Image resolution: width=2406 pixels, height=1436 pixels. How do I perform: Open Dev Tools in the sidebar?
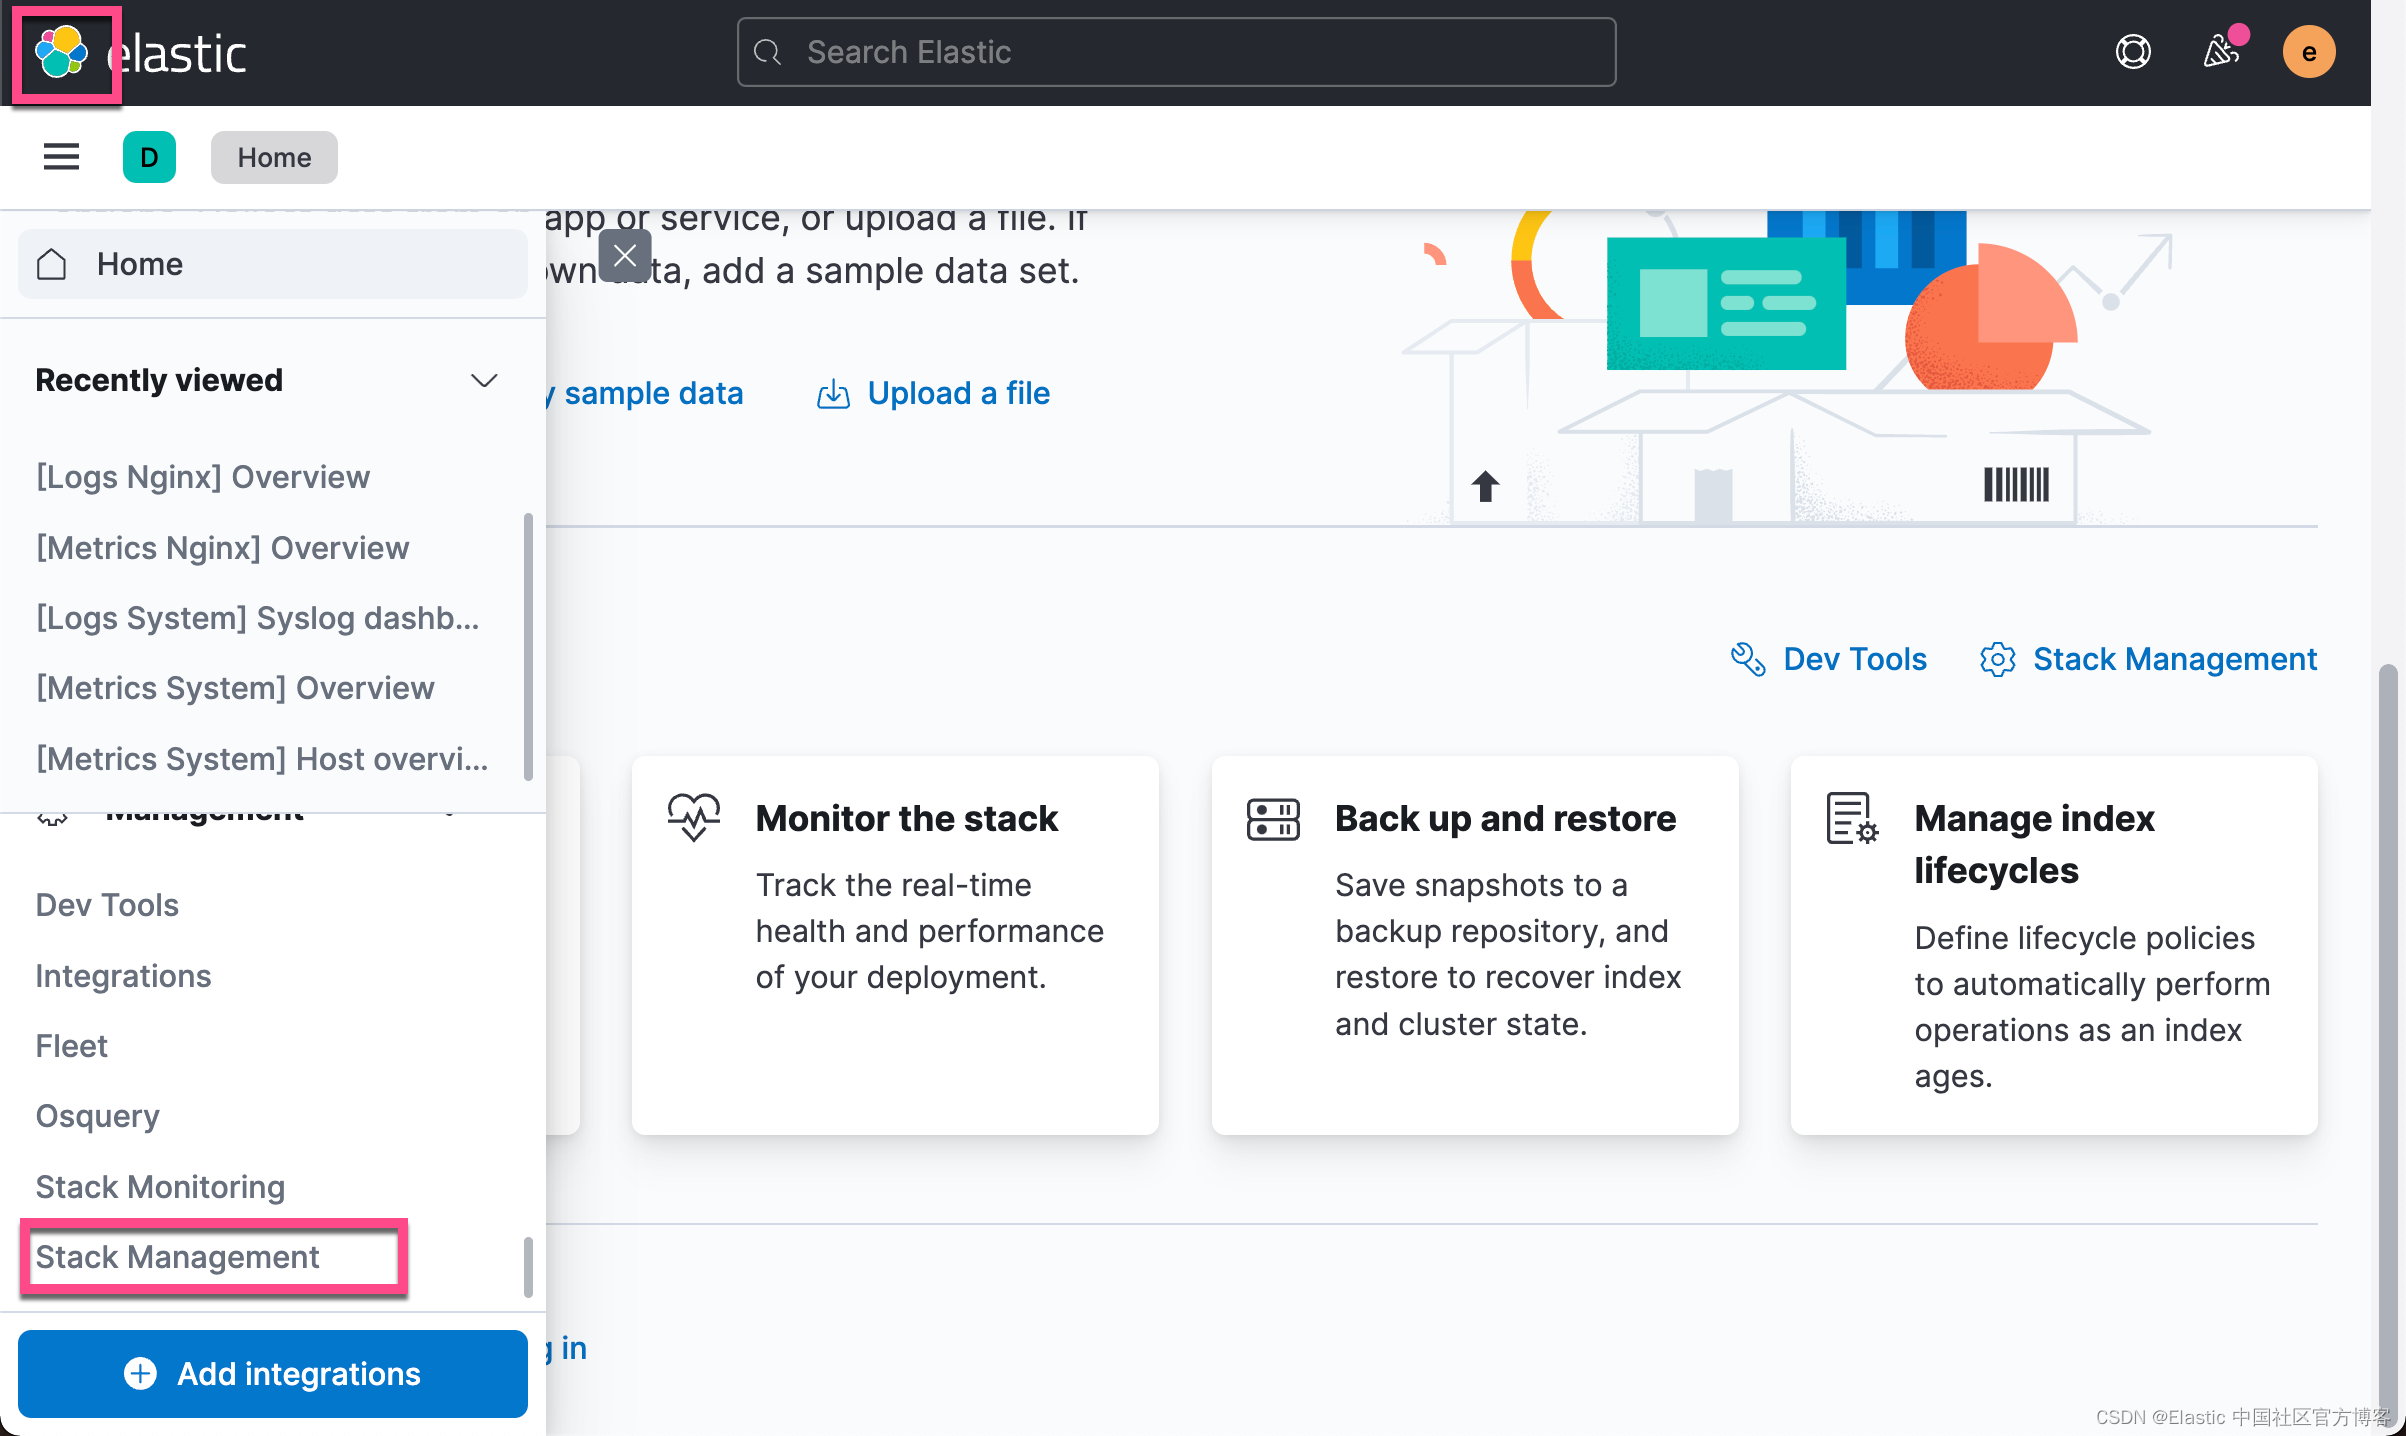click(x=107, y=905)
